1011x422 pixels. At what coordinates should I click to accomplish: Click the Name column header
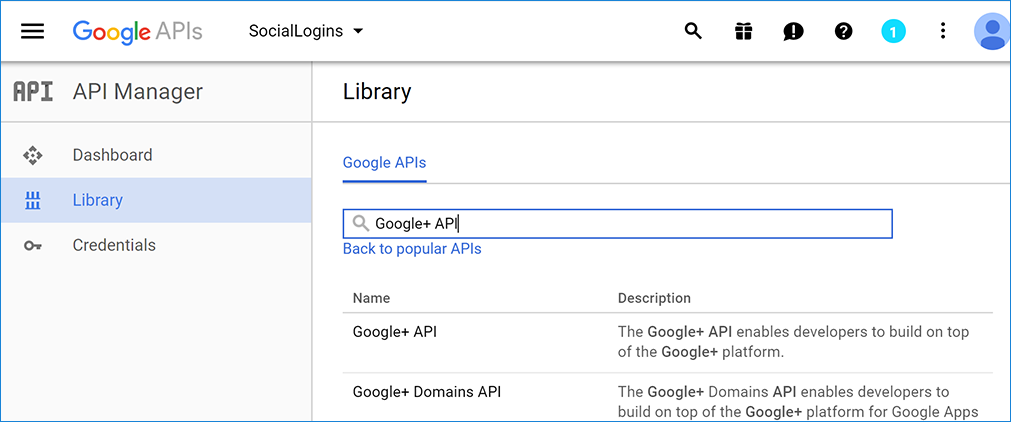pos(371,298)
